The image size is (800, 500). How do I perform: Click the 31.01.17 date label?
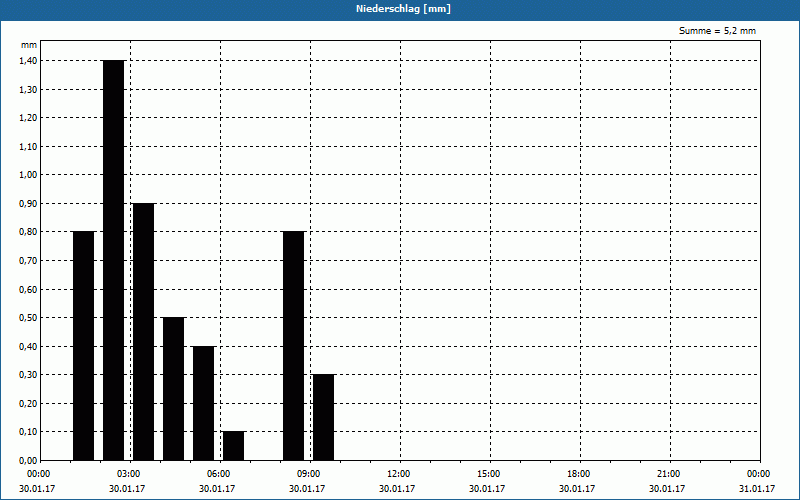point(757,489)
